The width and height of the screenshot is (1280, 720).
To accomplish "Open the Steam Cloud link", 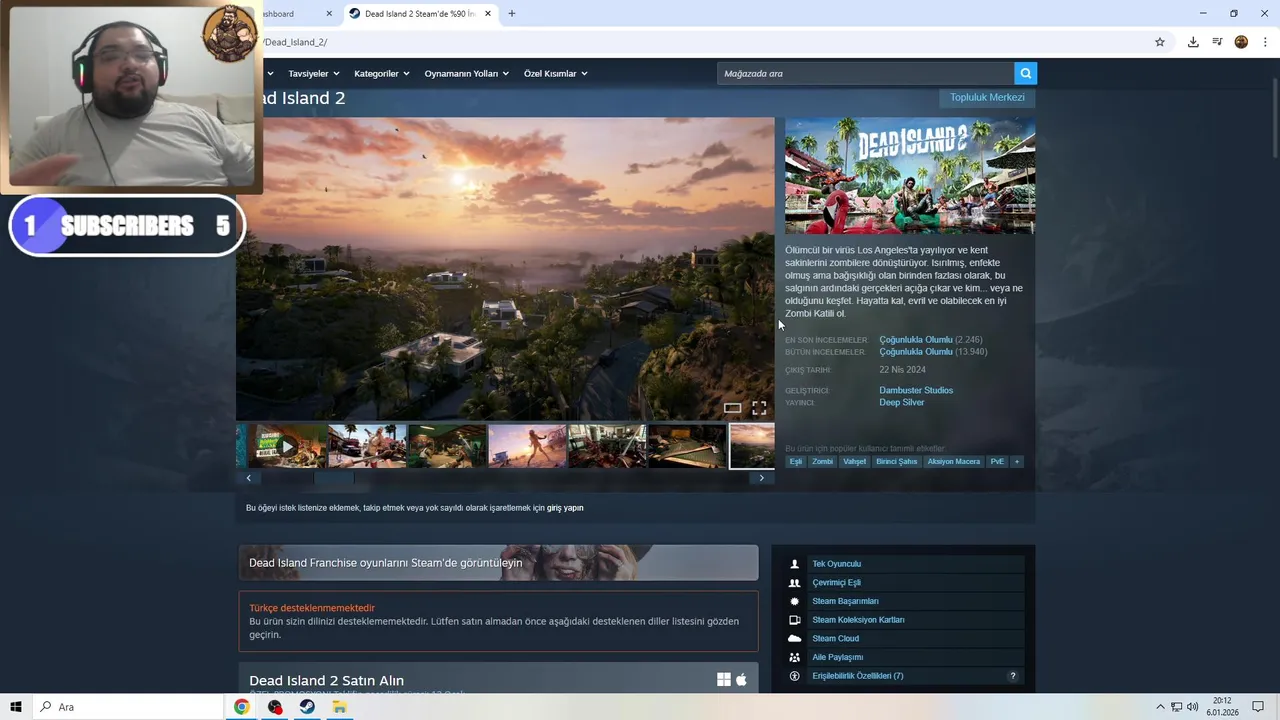I will 835,638.
